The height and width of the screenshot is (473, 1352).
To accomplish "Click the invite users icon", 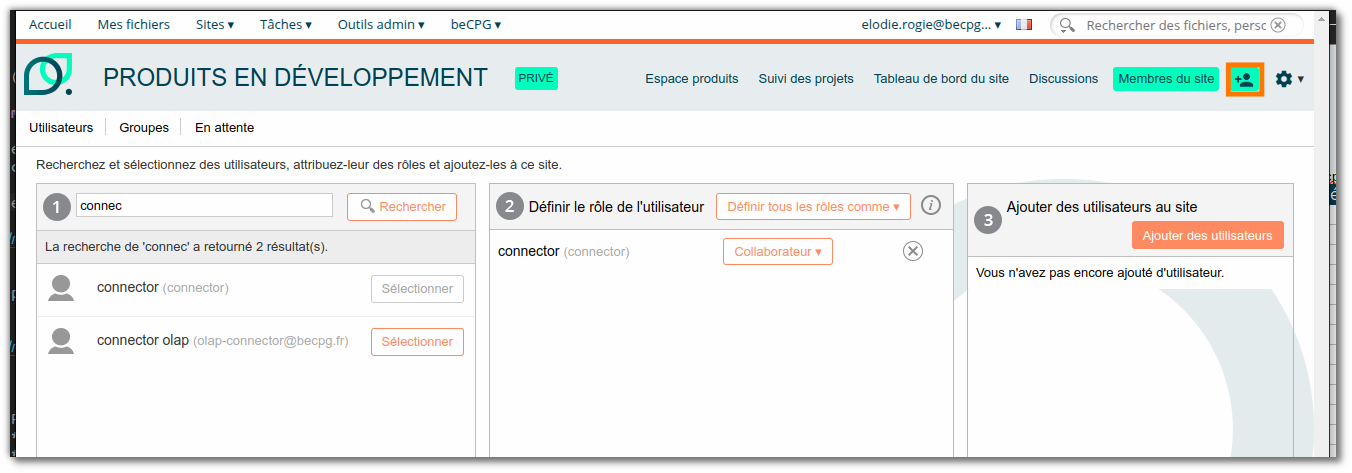I will (x=1244, y=79).
